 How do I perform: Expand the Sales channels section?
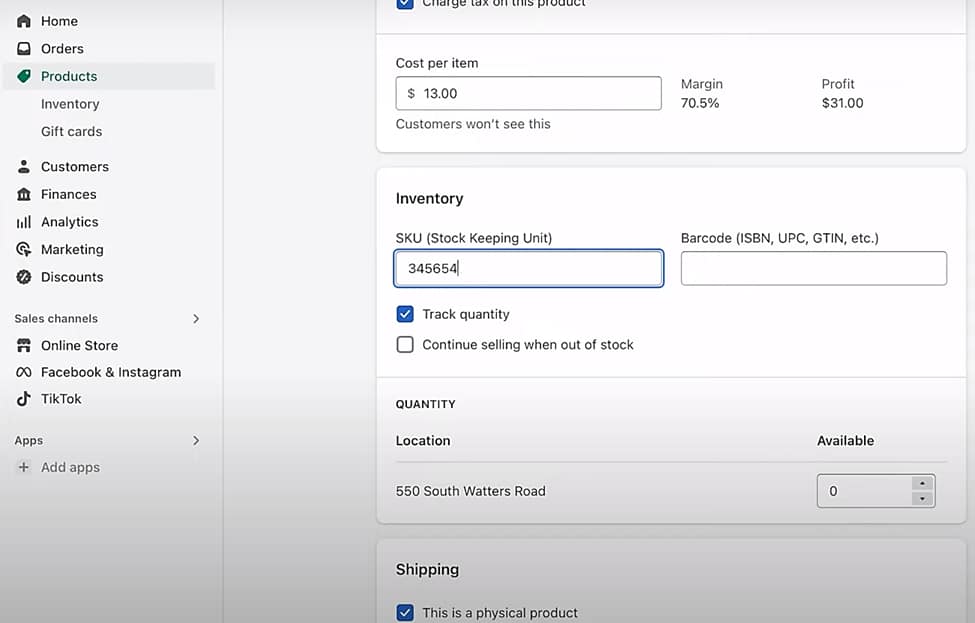coord(196,318)
